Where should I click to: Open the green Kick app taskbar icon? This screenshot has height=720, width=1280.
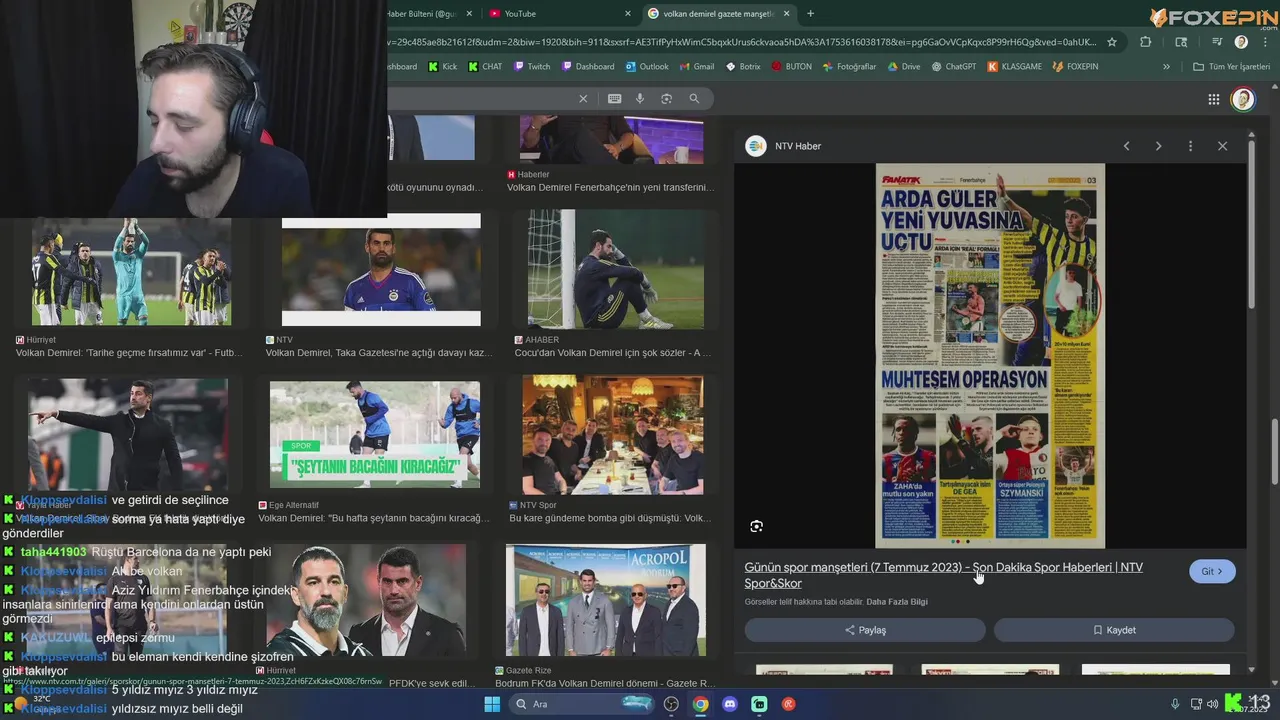click(759, 704)
